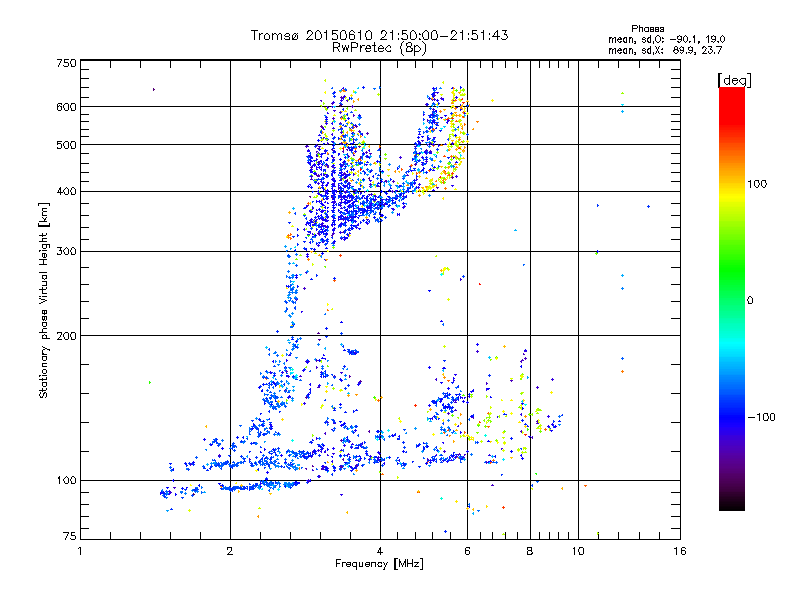Screen dimensions: 800x600
Task: Click the '300' y-axis tick label
Action: pyautogui.click(x=66, y=252)
